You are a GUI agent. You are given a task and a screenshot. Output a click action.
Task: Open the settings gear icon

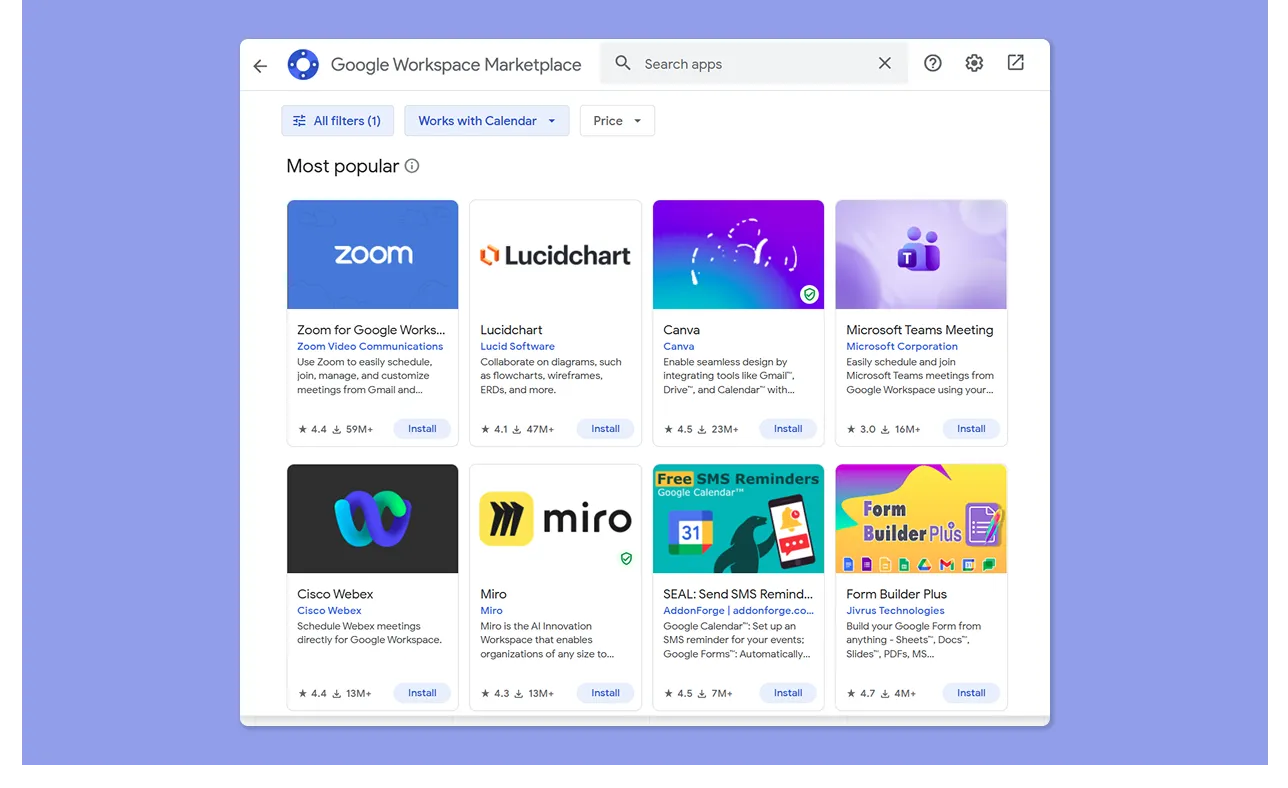[973, 62]
